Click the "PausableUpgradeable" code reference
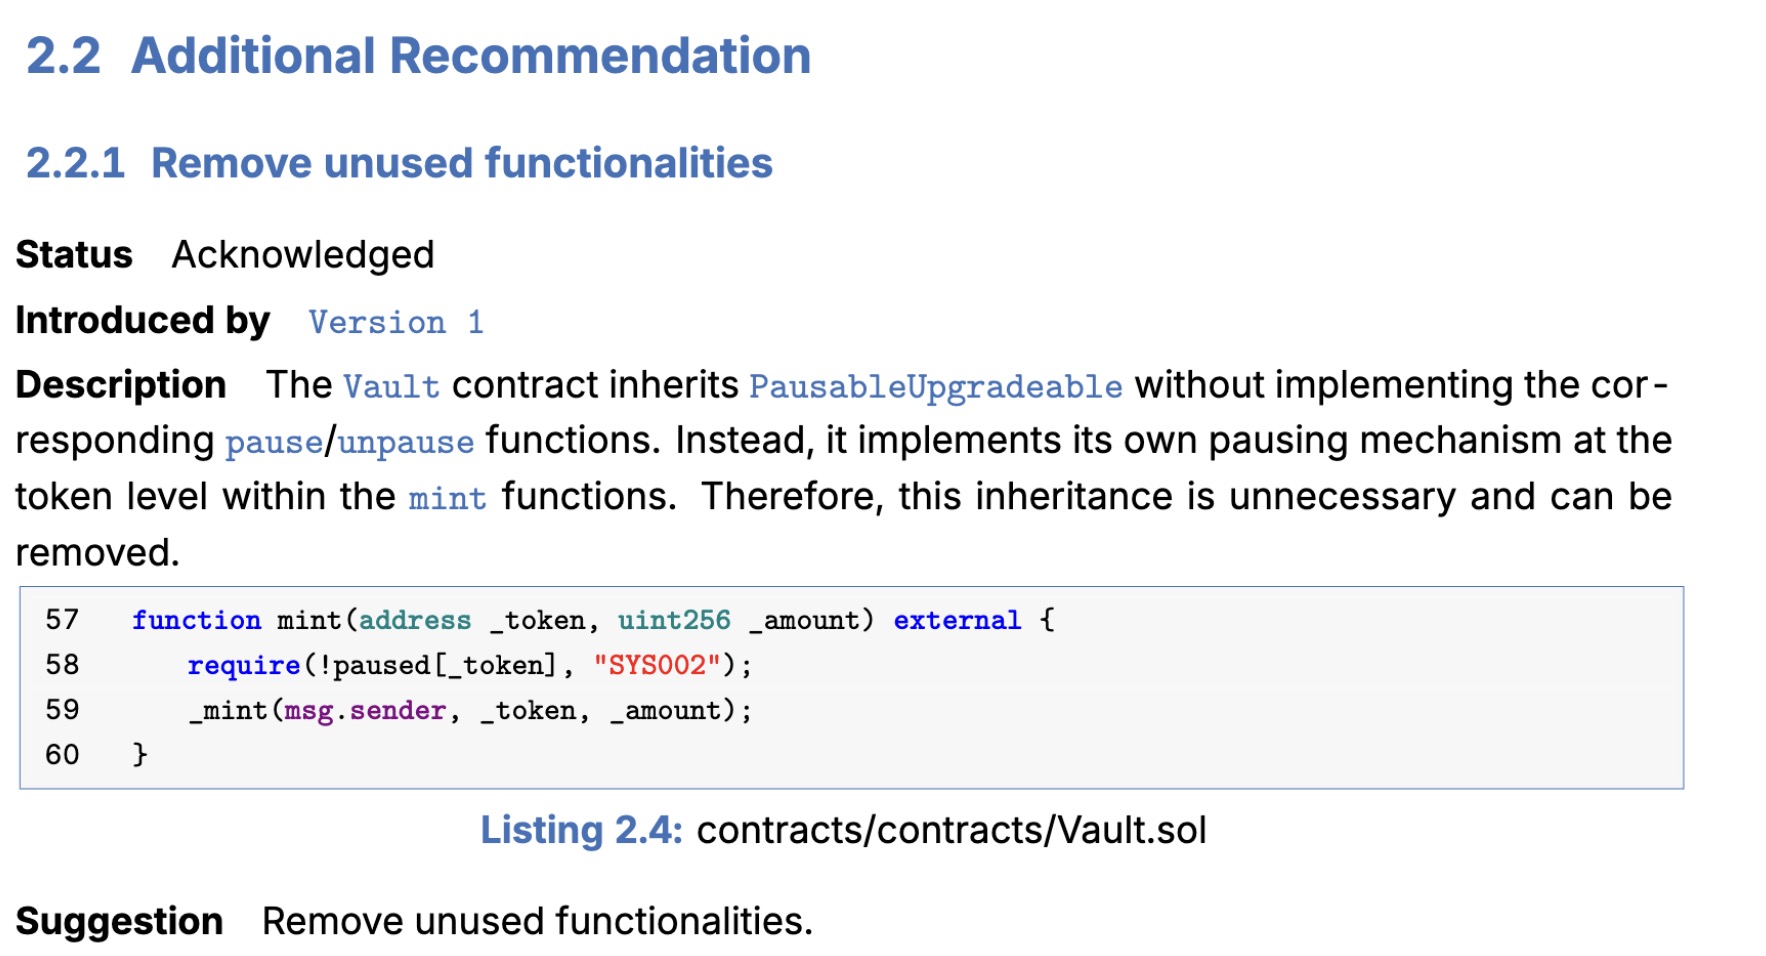1766x956 pixels. click(935, 386)
